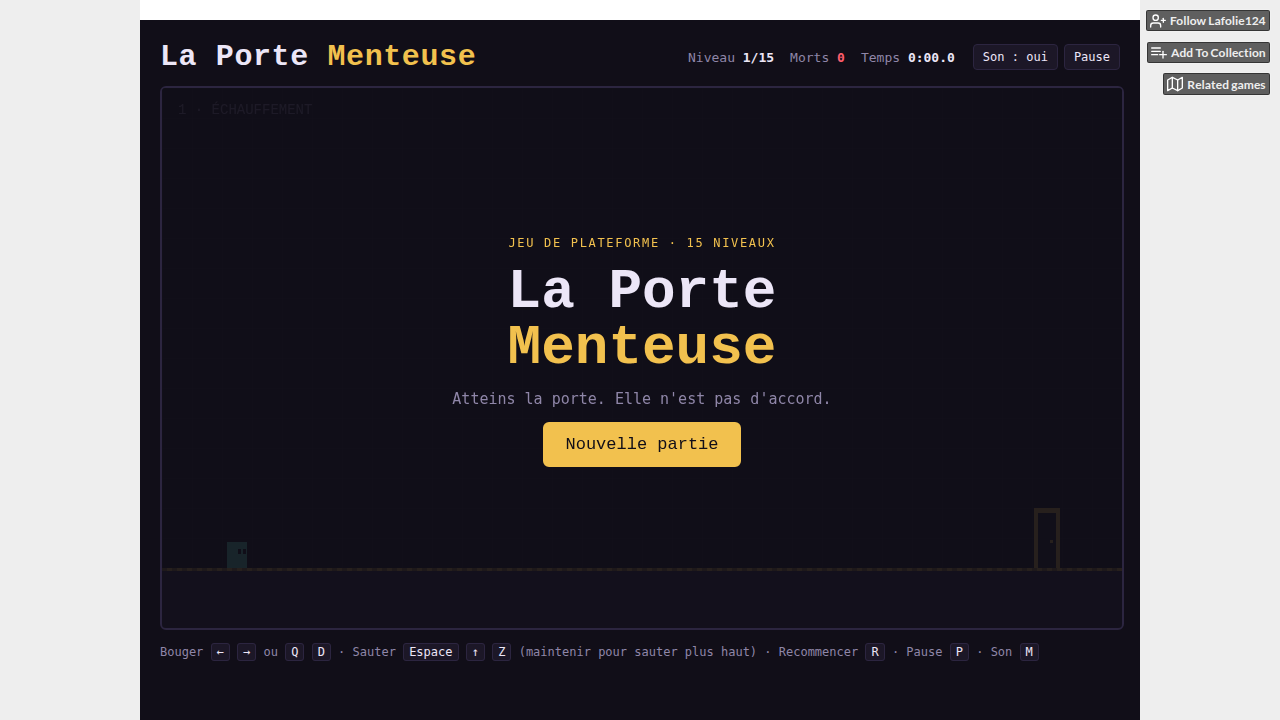Click the up arrow key hint

476,652
